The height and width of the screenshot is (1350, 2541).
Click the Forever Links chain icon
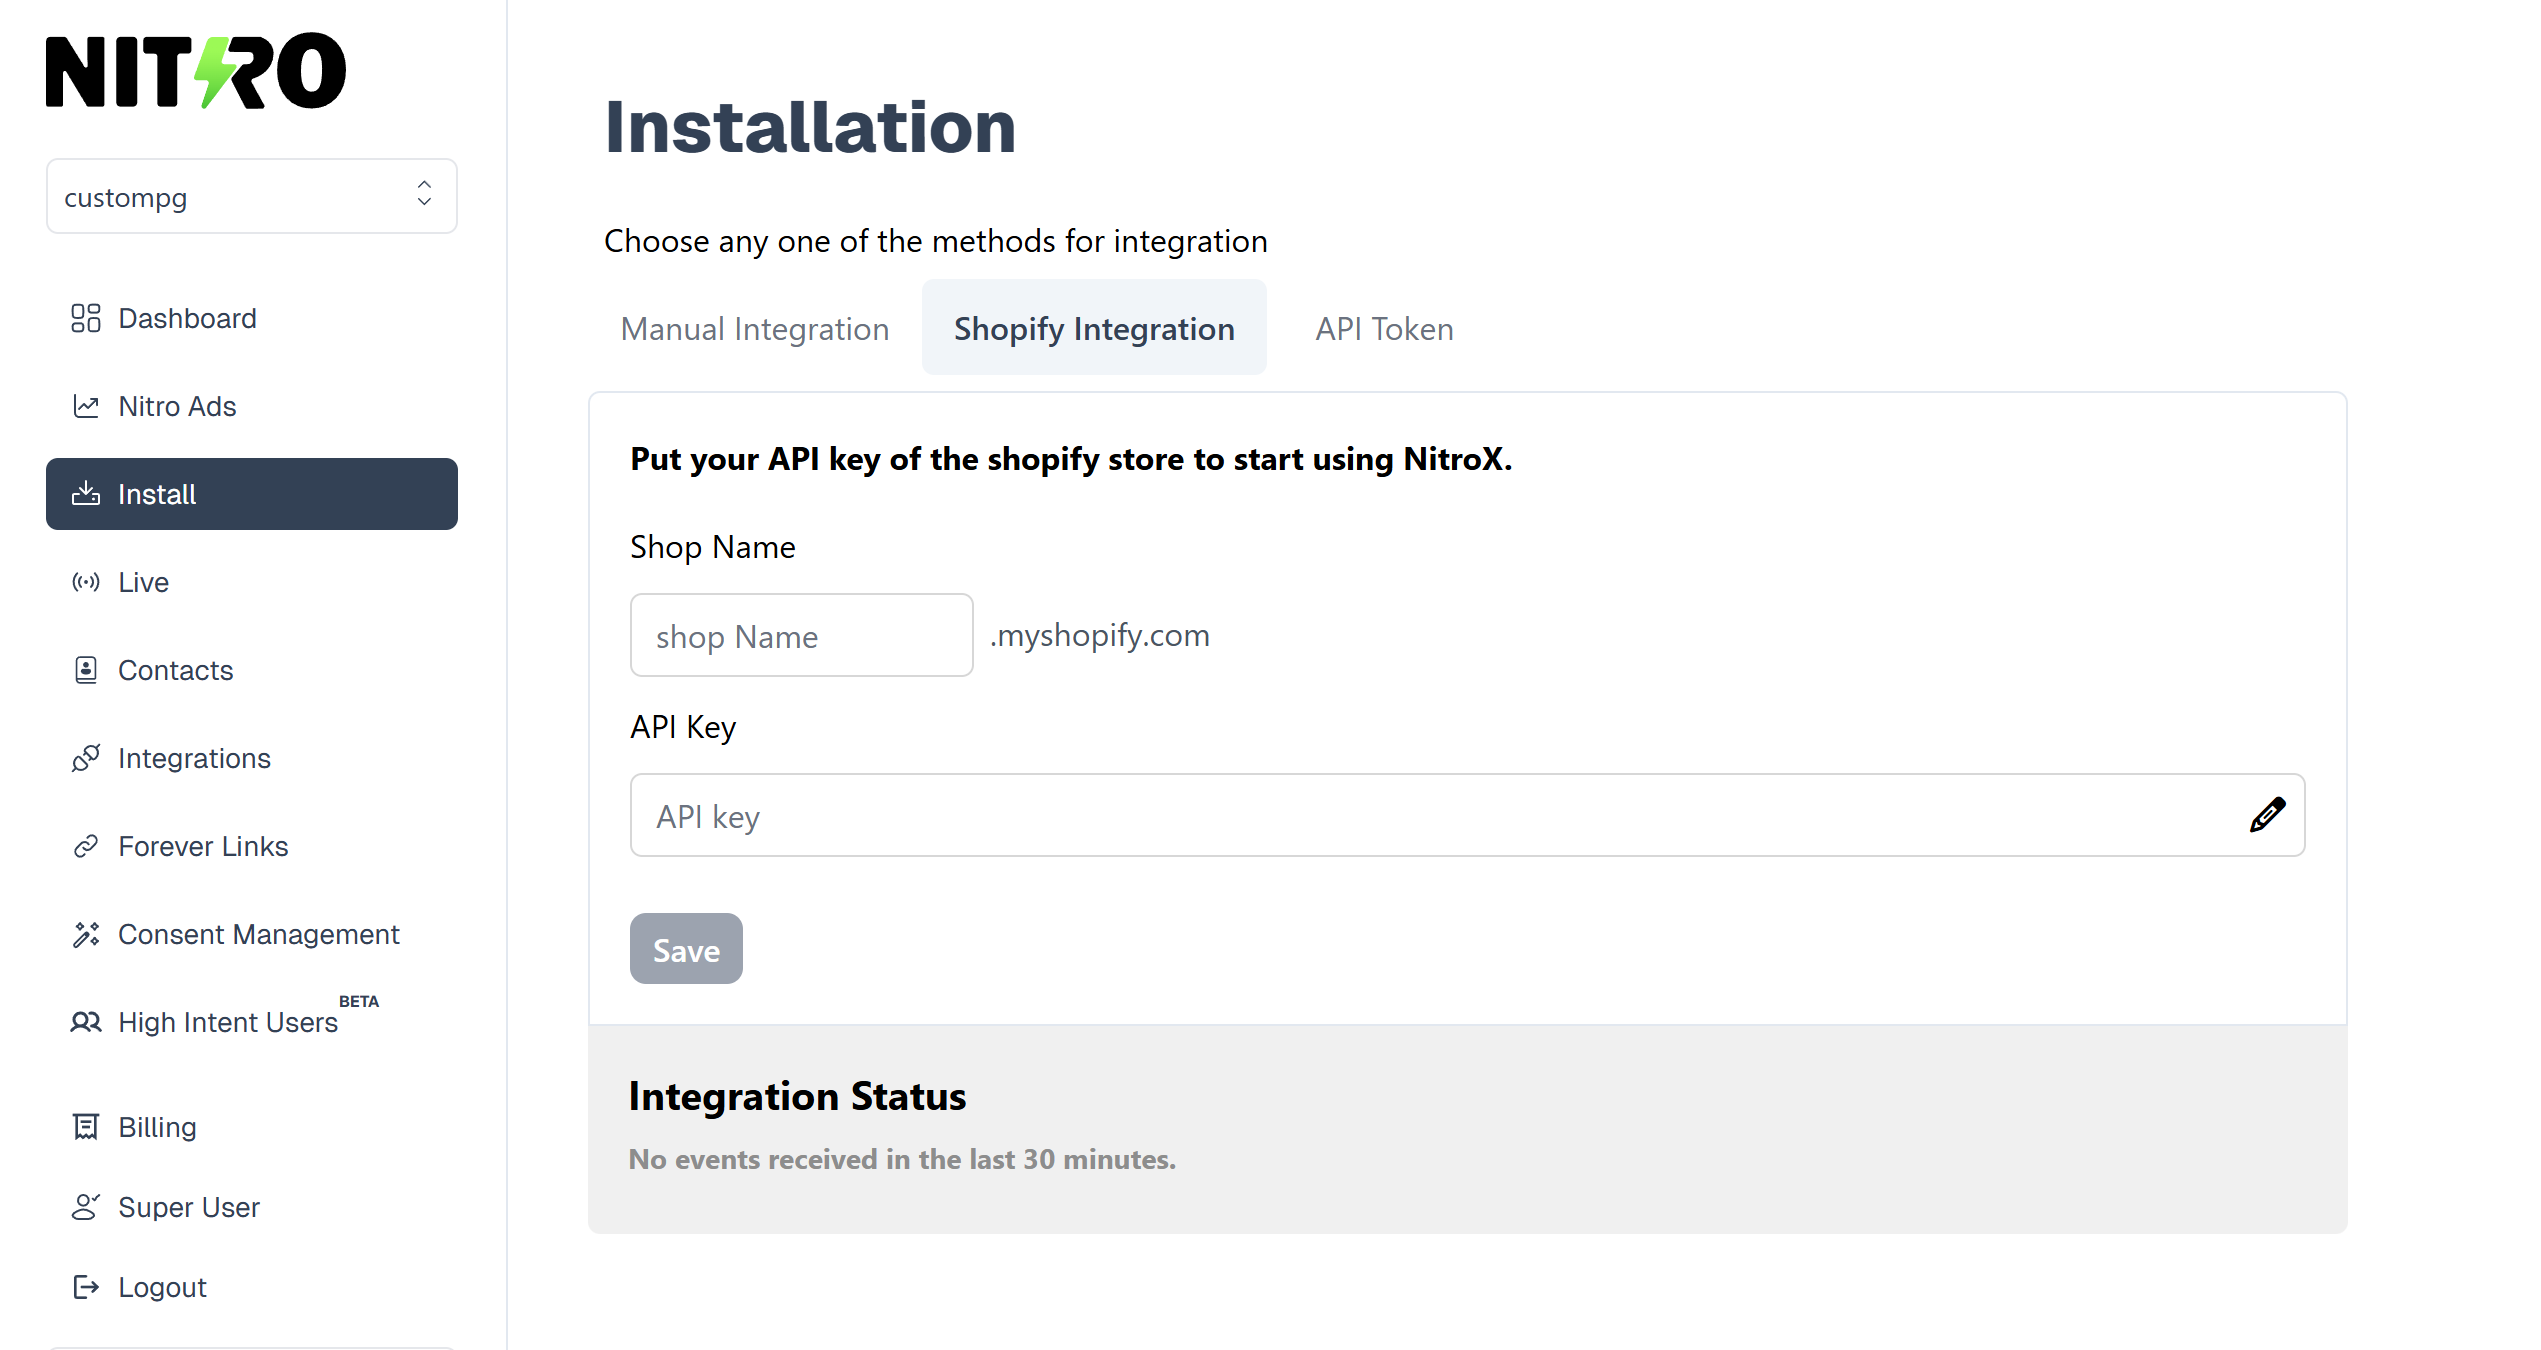point(86,846)
